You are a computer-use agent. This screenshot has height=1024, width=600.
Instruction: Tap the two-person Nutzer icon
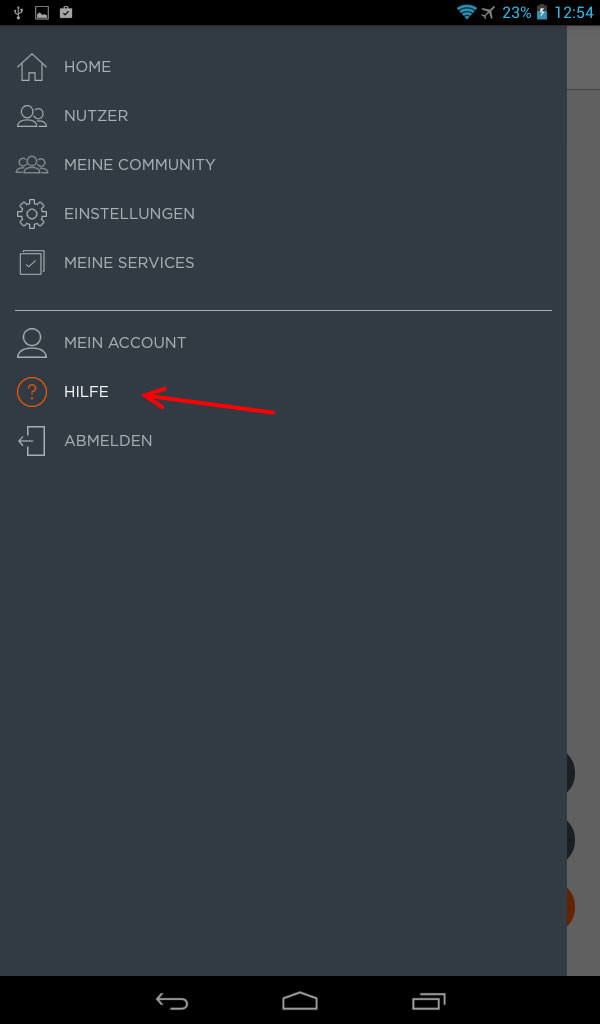tap(31, 116)
